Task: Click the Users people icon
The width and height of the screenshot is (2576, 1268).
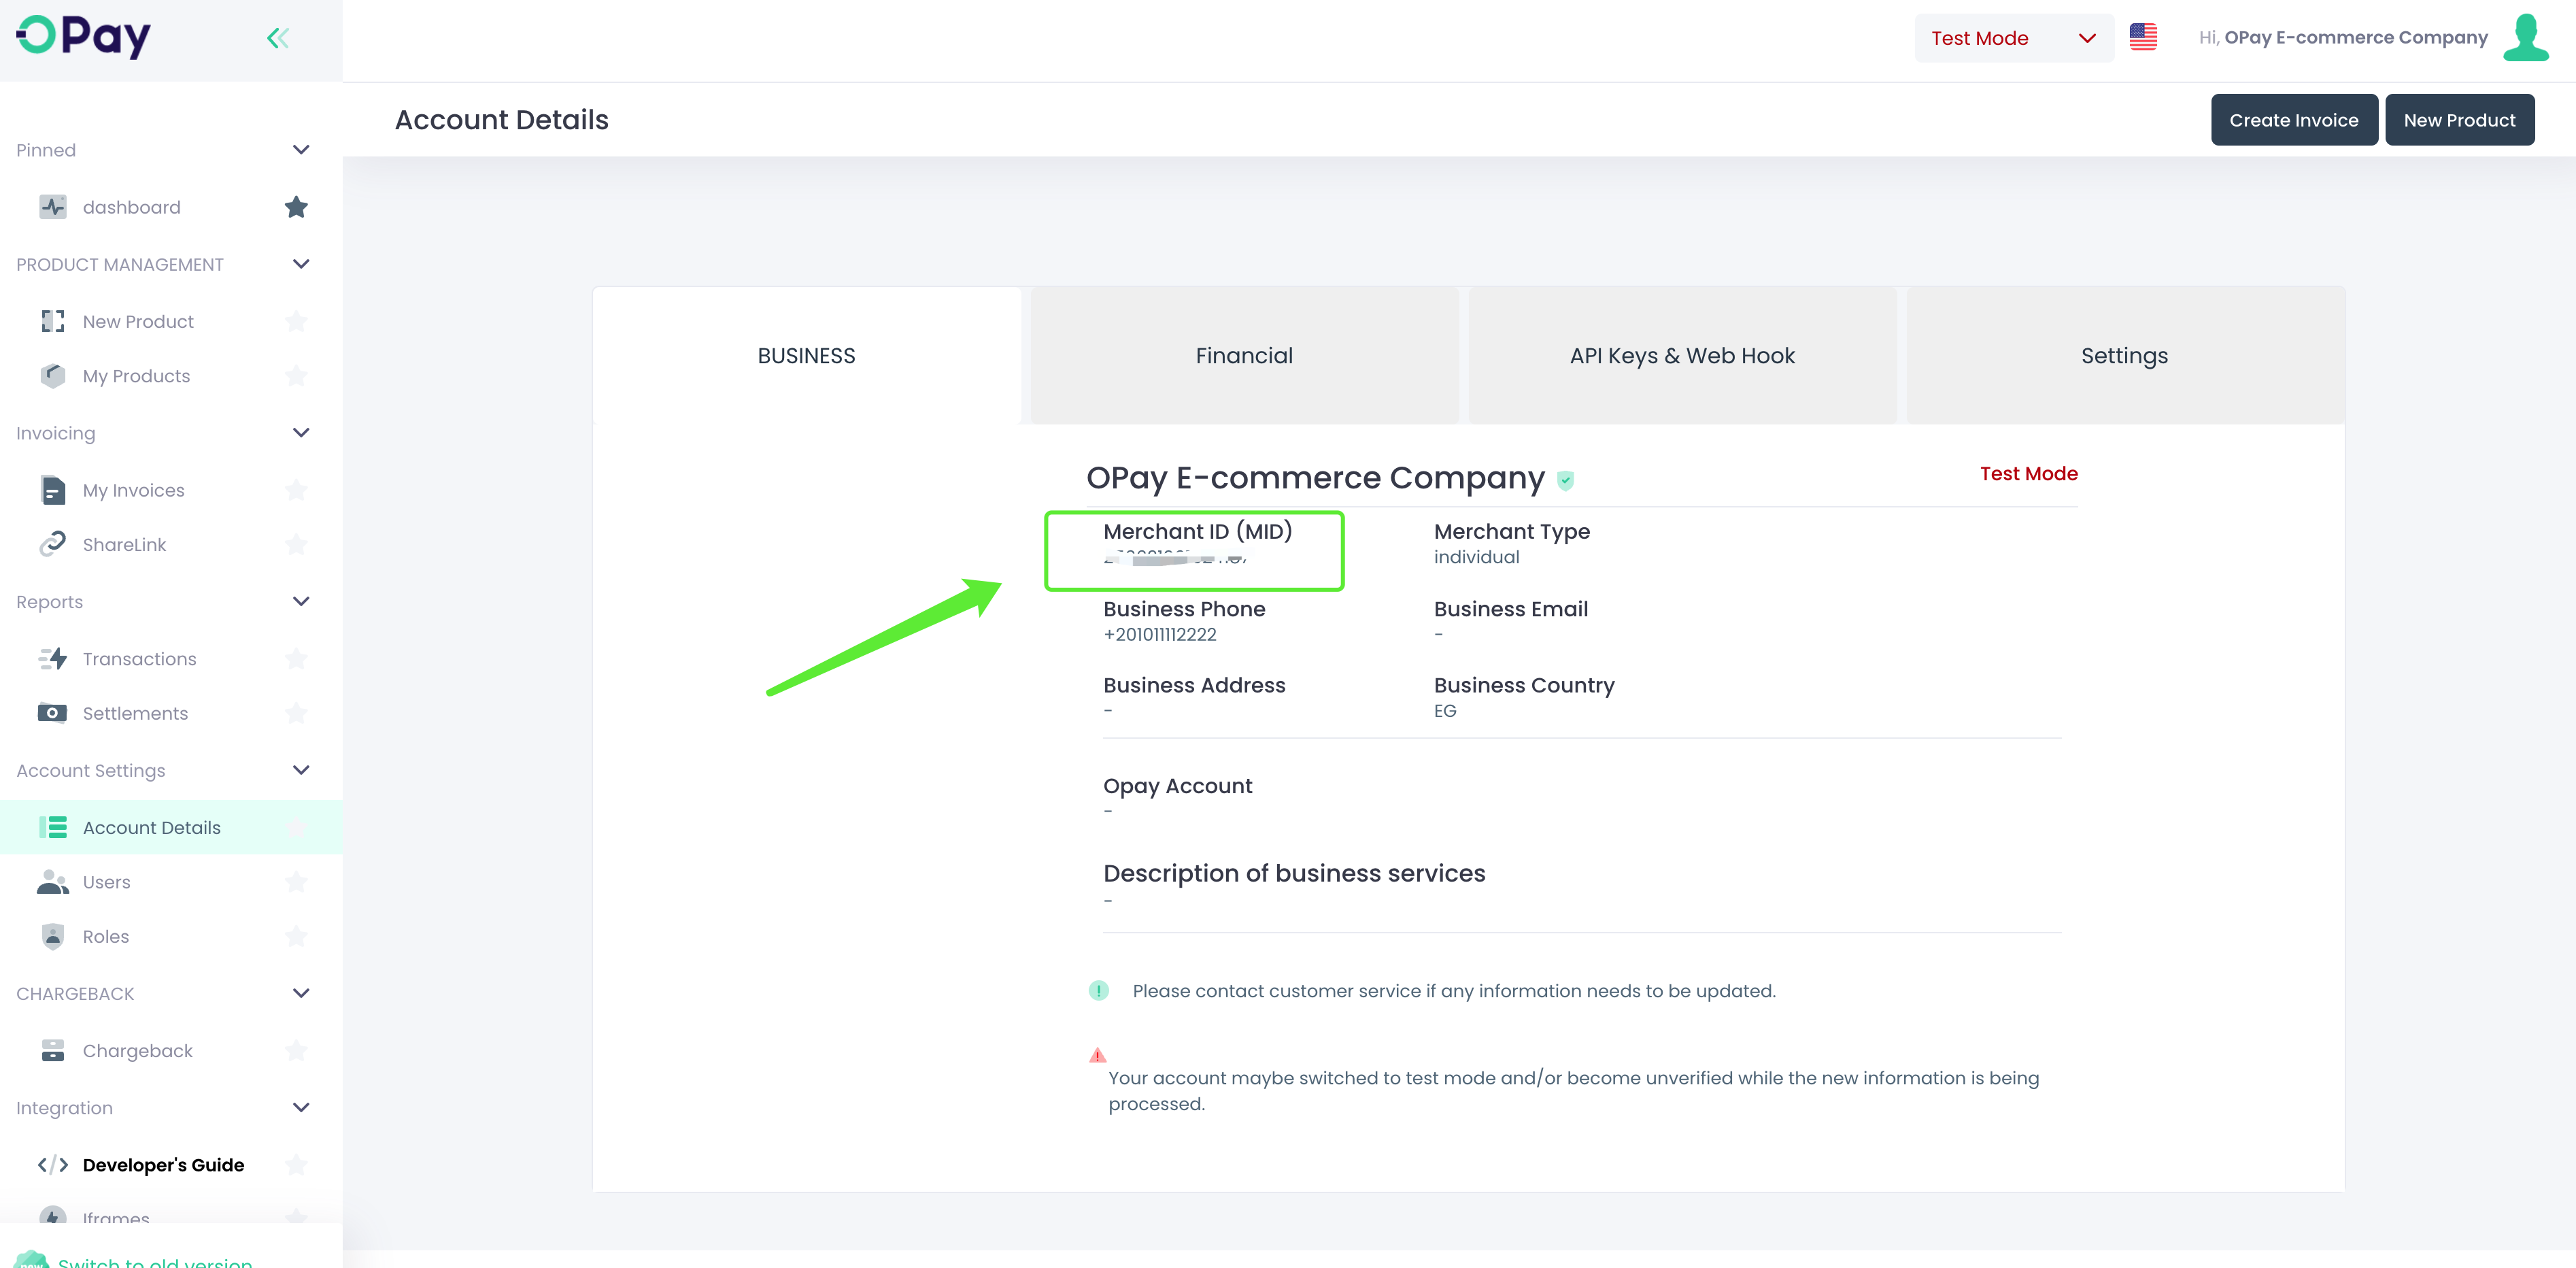Action: pos(53,882)
